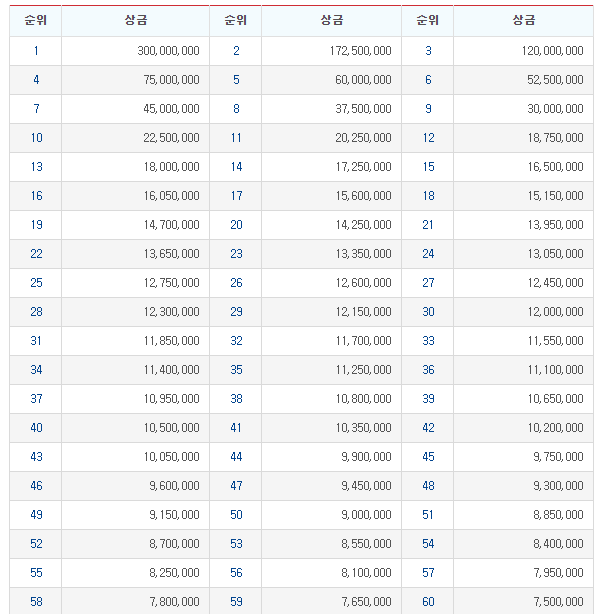Select the 9,300,000 cell
599x614 pixels.
click(x=558, y=486)
